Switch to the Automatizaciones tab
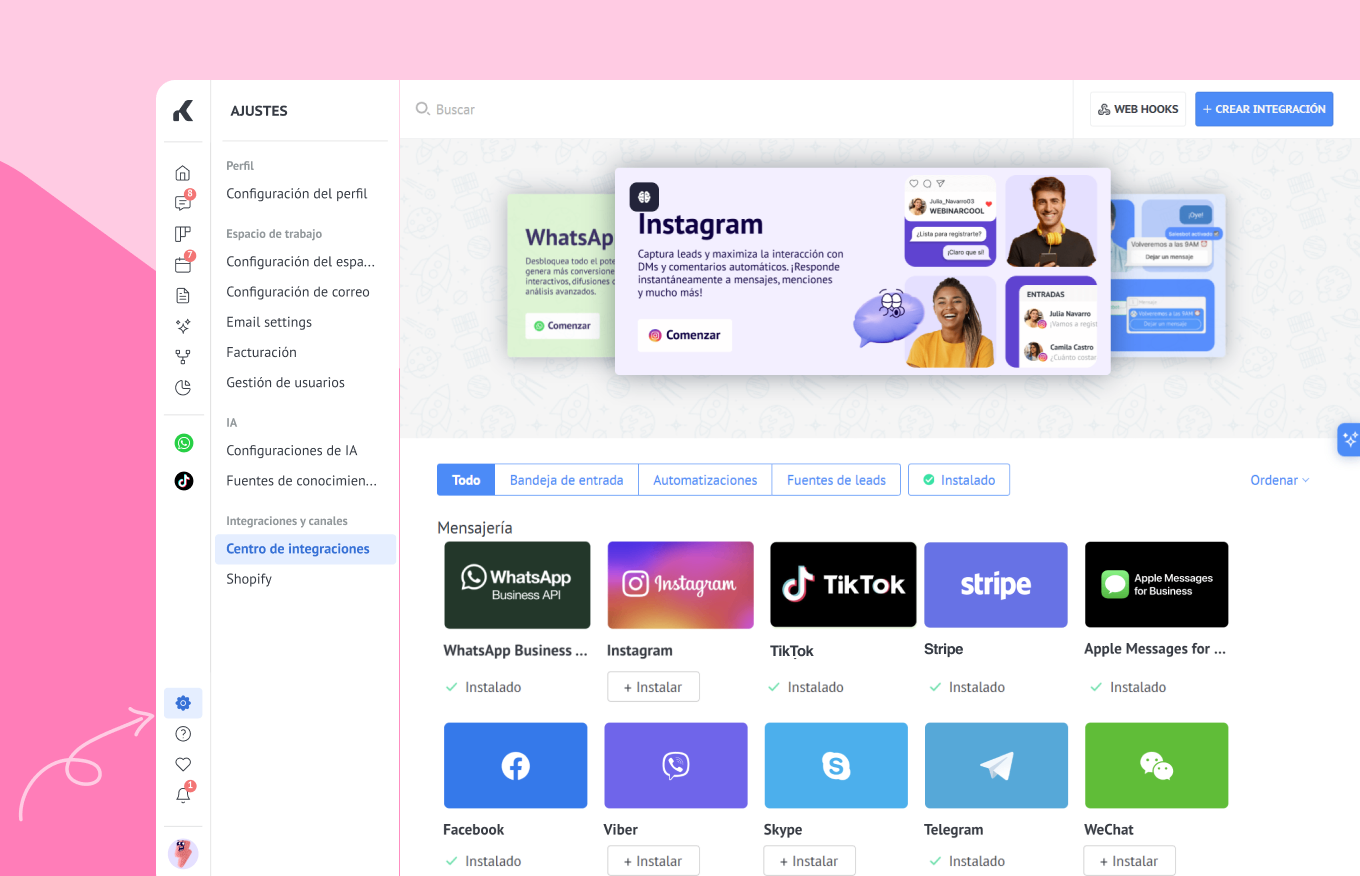This screenshot has height=876, width=1360. (705, 480)
